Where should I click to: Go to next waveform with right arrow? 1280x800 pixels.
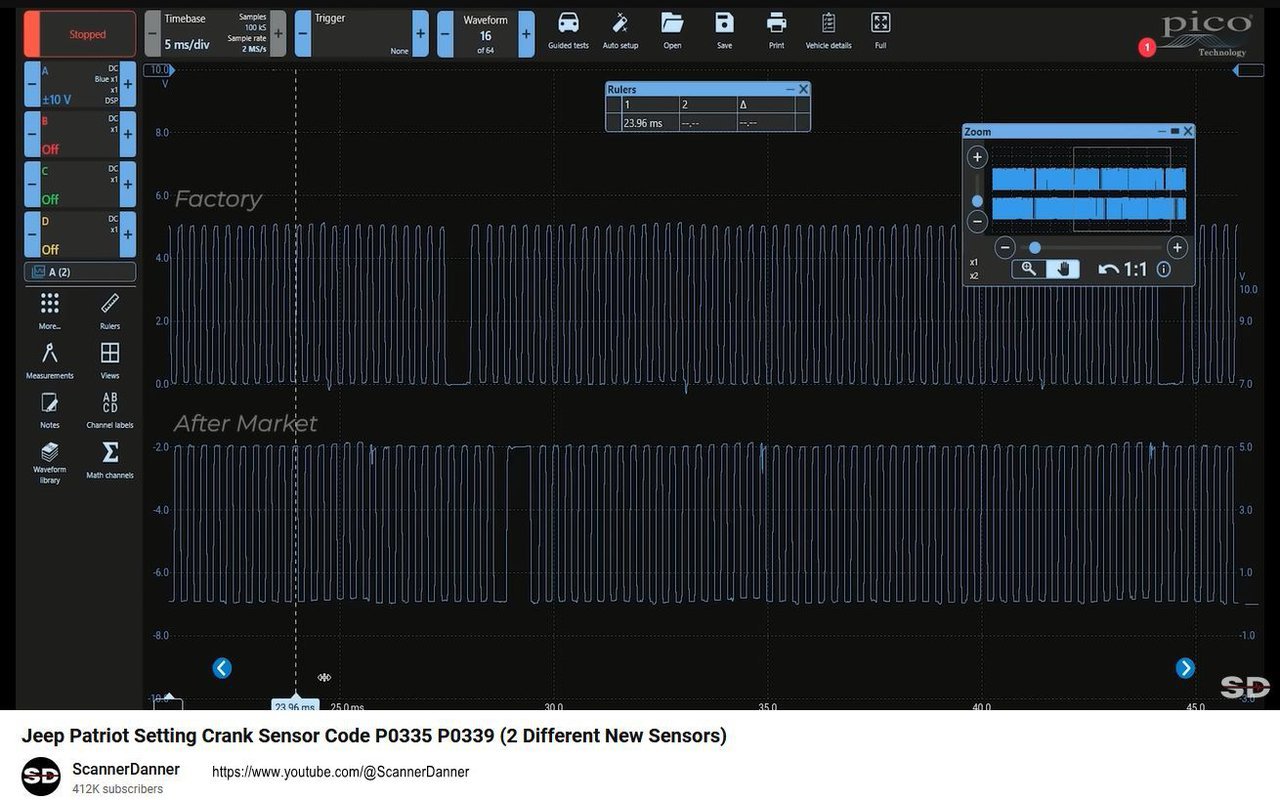pos(1185,668)
